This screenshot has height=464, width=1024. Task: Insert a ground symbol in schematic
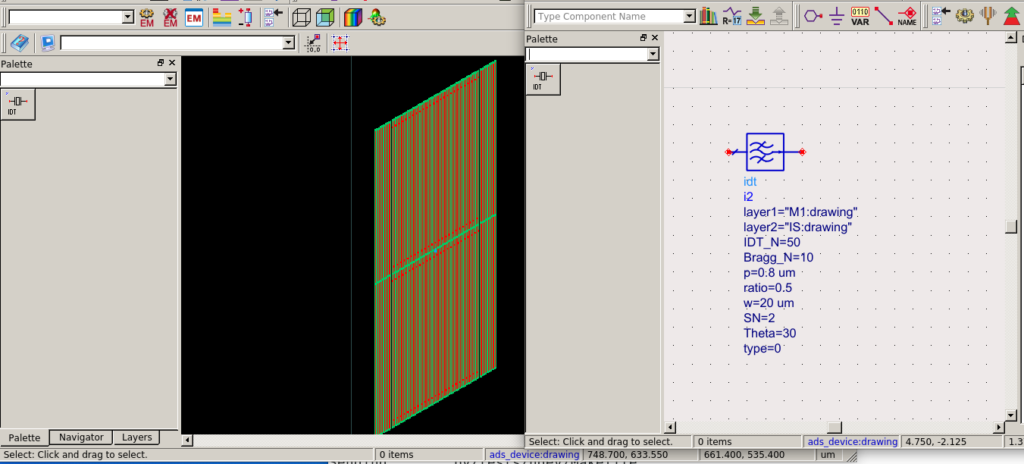click(x=835, y=16)
